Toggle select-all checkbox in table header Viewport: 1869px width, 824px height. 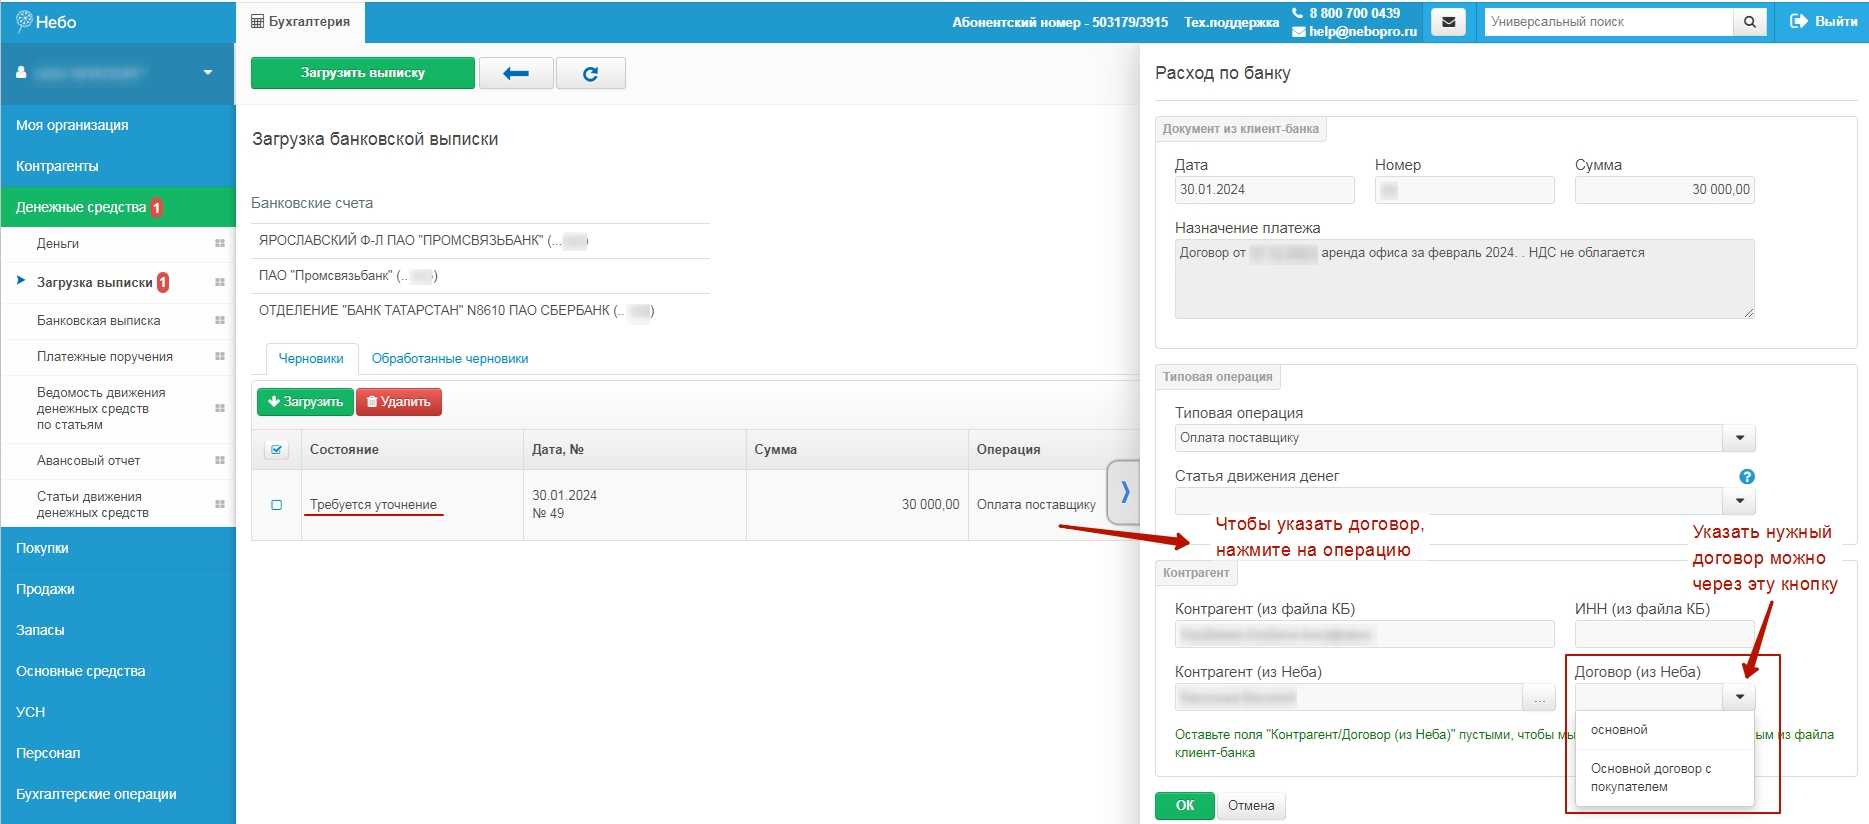tap(277, 450)
